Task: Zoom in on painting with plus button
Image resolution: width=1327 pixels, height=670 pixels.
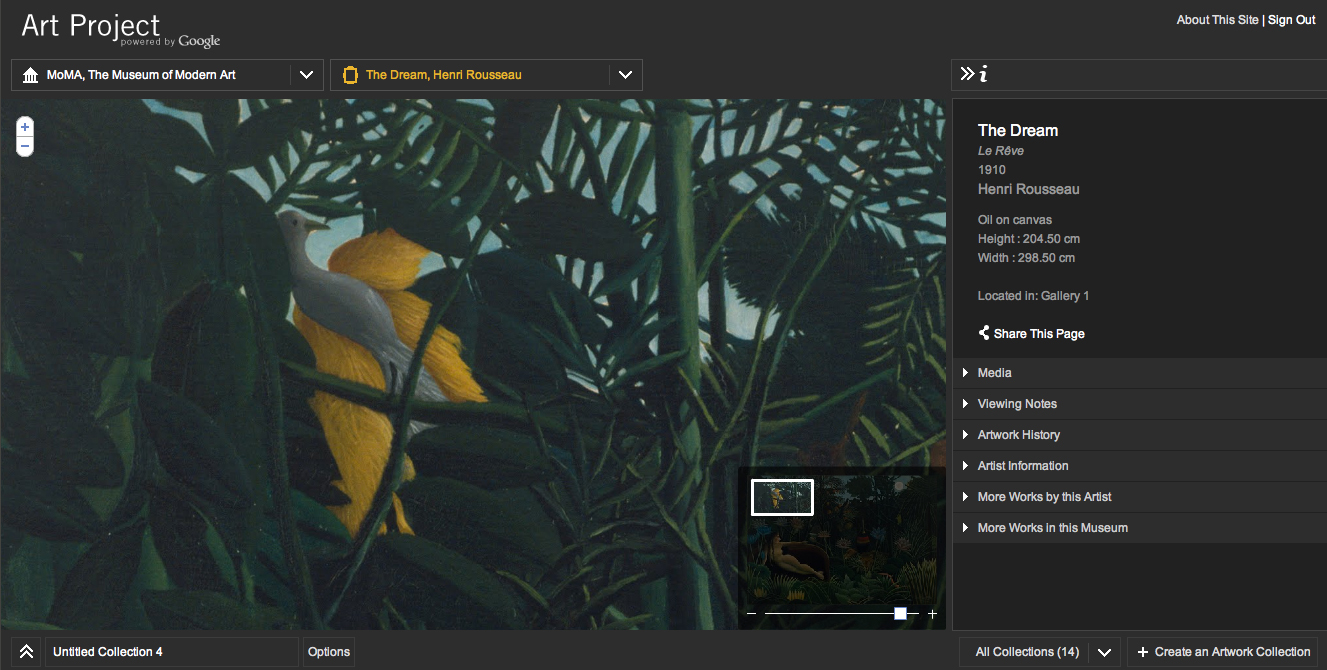Action: pos(25,128)
